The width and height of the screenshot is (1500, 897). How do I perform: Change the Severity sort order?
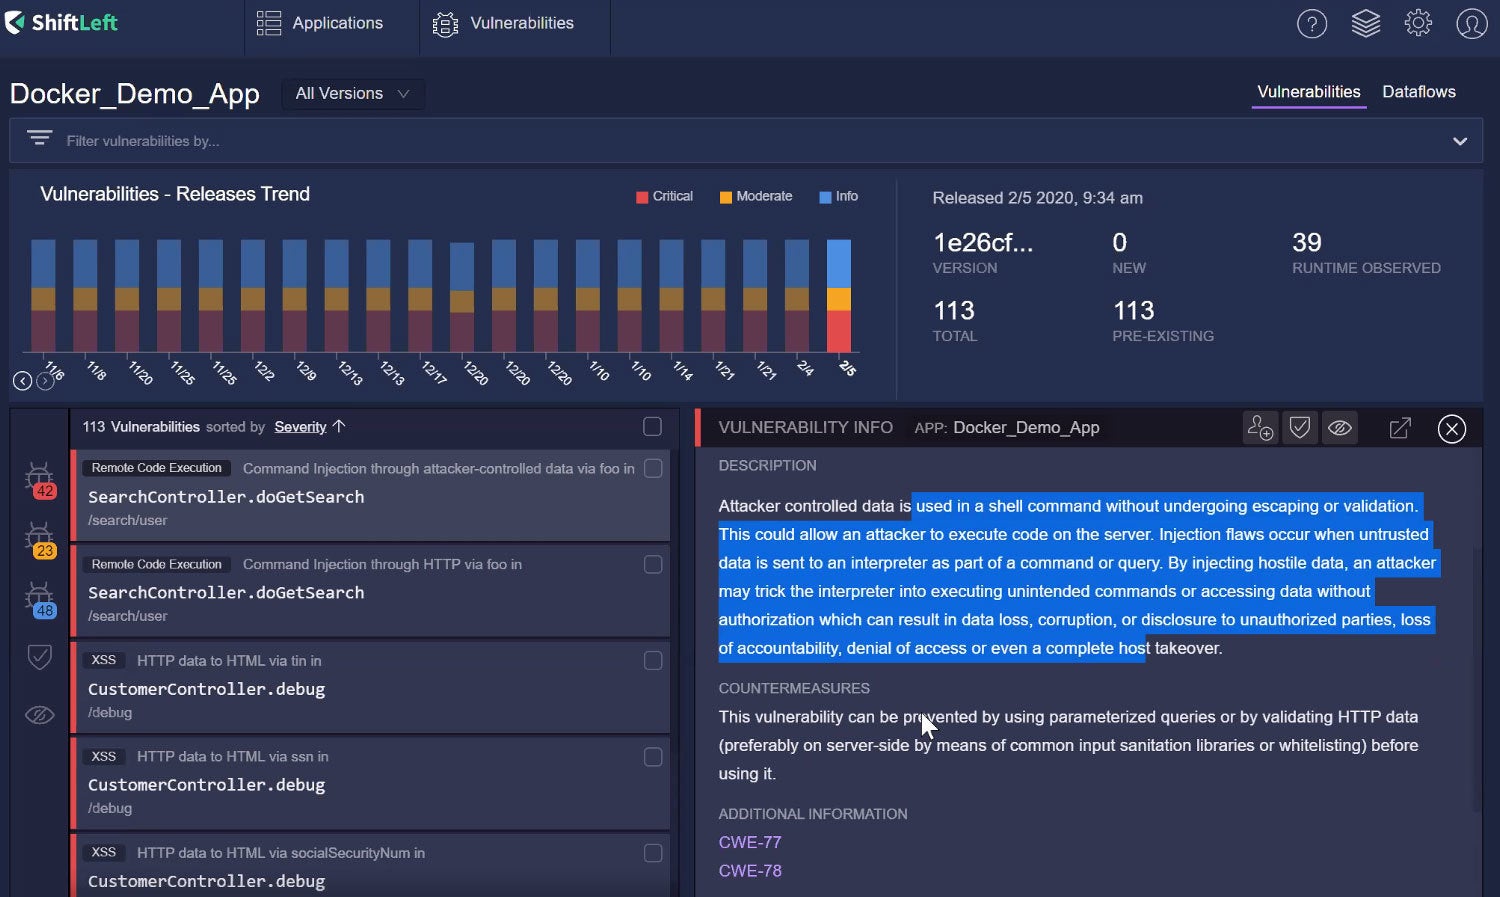point(309,427)
